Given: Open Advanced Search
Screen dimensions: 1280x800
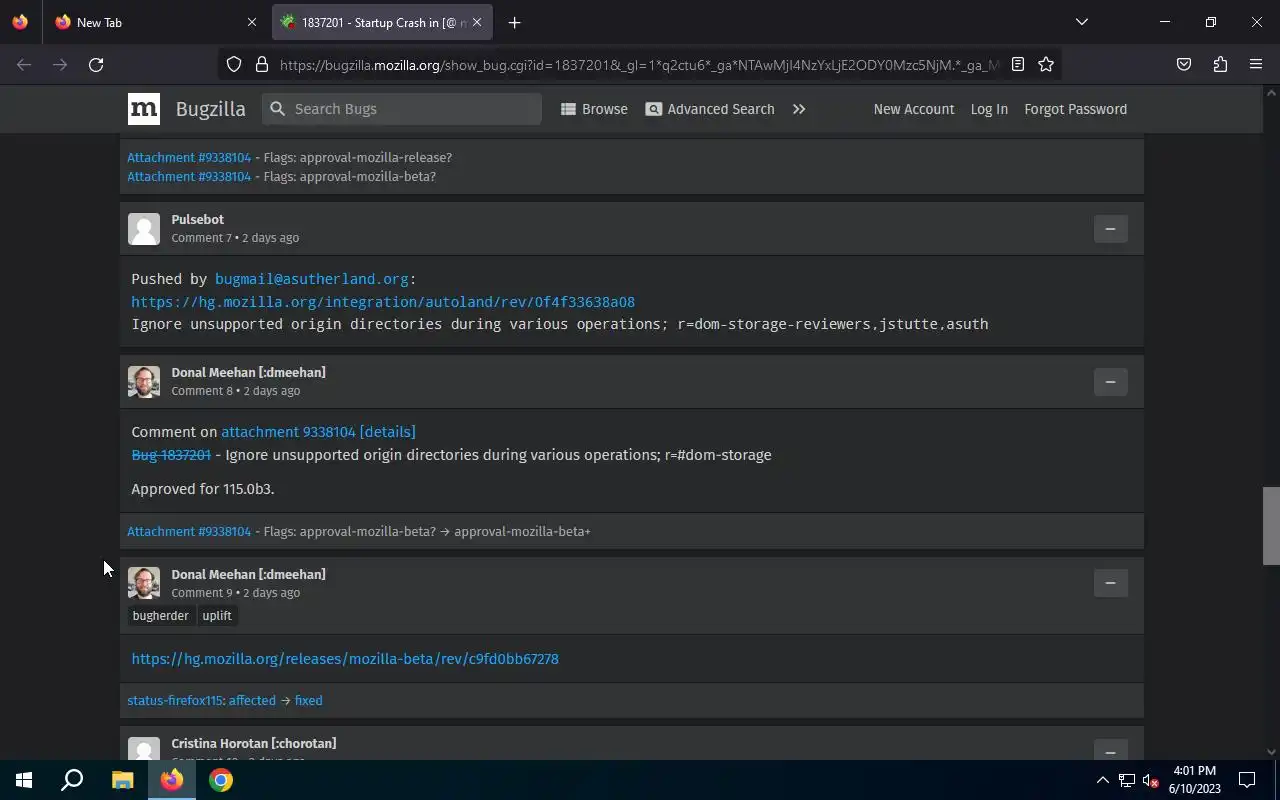Looking at the screenshot, I should [710, 109].
